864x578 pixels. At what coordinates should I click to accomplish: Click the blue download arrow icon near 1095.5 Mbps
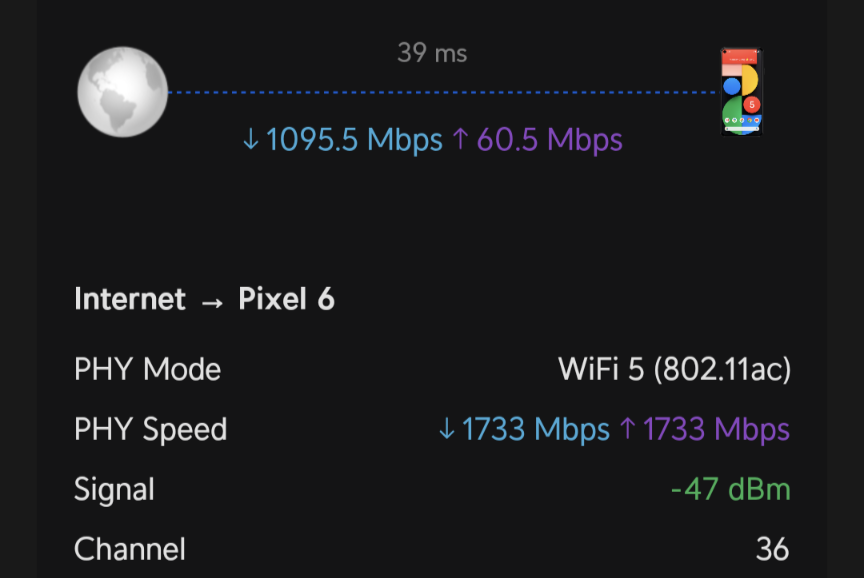click(251, 139)
